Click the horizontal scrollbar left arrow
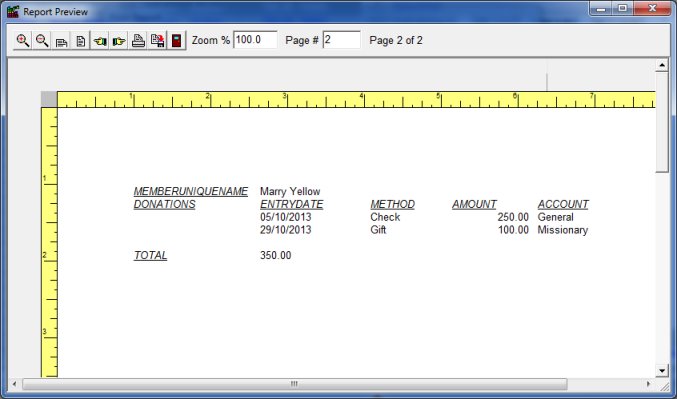The image size is (677, 399). [x=14, y=384]
